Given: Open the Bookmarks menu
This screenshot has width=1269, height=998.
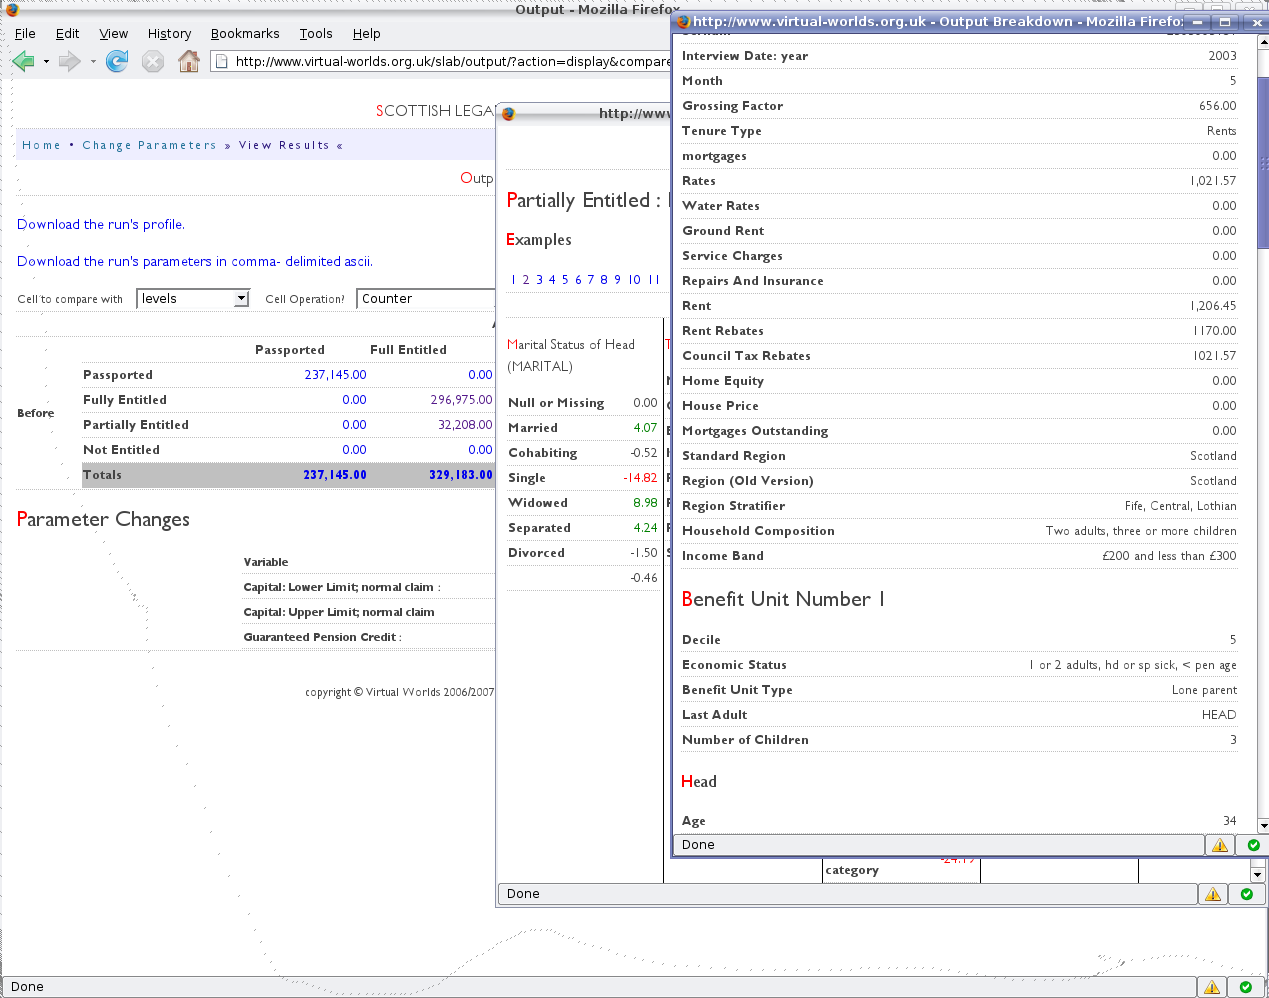Looking at the screenshot, I should coord(245,33).
